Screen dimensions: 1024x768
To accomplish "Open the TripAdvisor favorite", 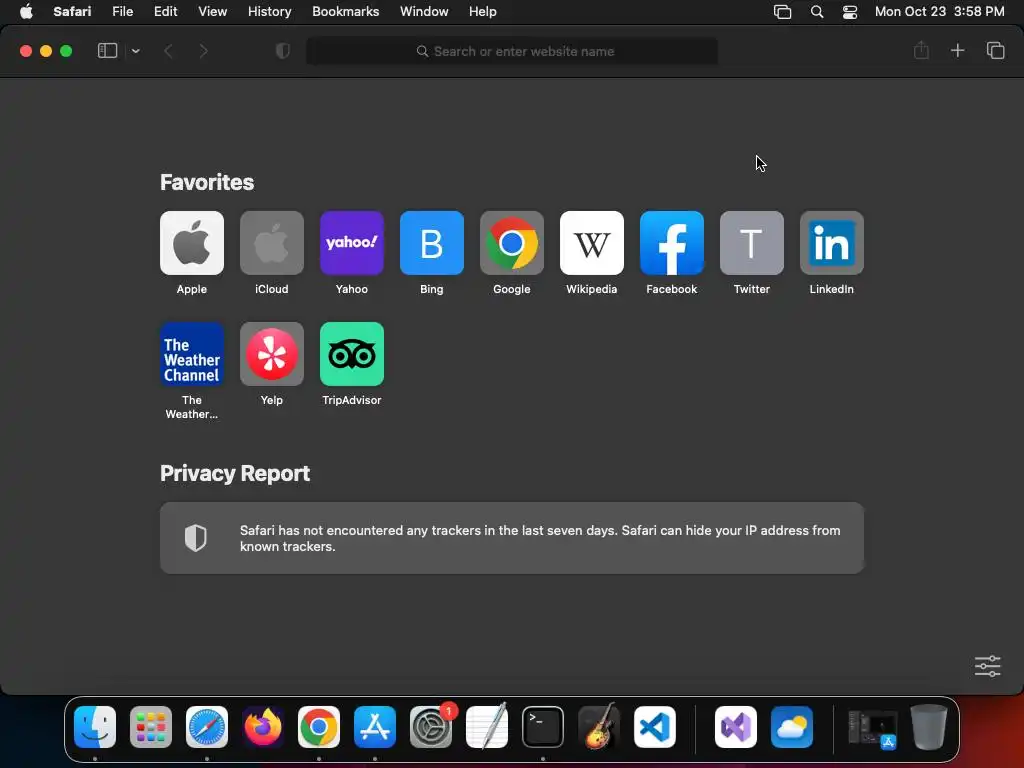I will [x=351, y=354].
